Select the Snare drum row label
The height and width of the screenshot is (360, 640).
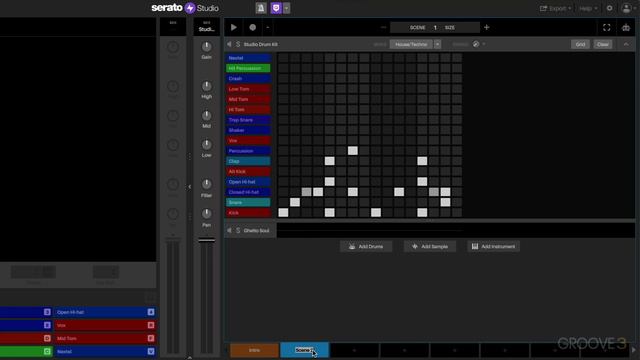pos(248,202)
